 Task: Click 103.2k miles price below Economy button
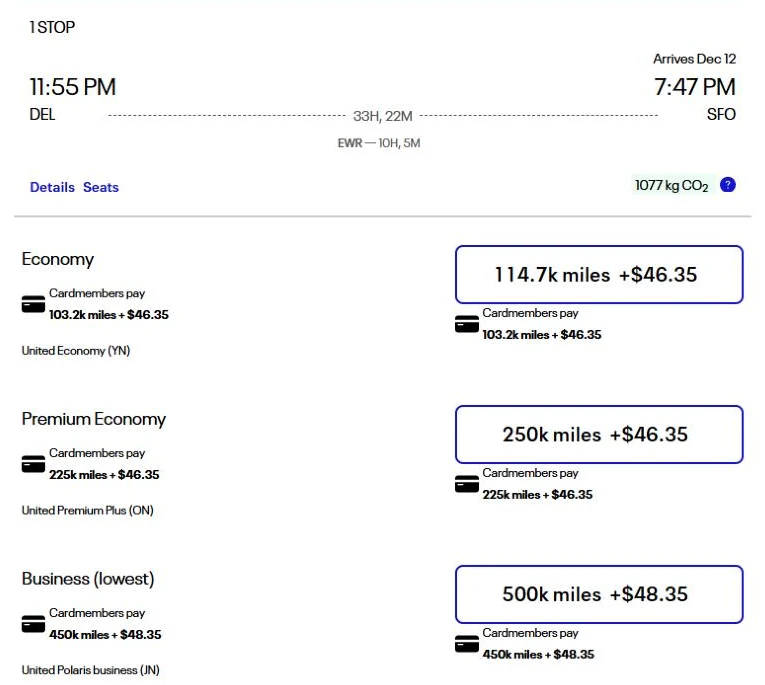(x=542, y=335)
